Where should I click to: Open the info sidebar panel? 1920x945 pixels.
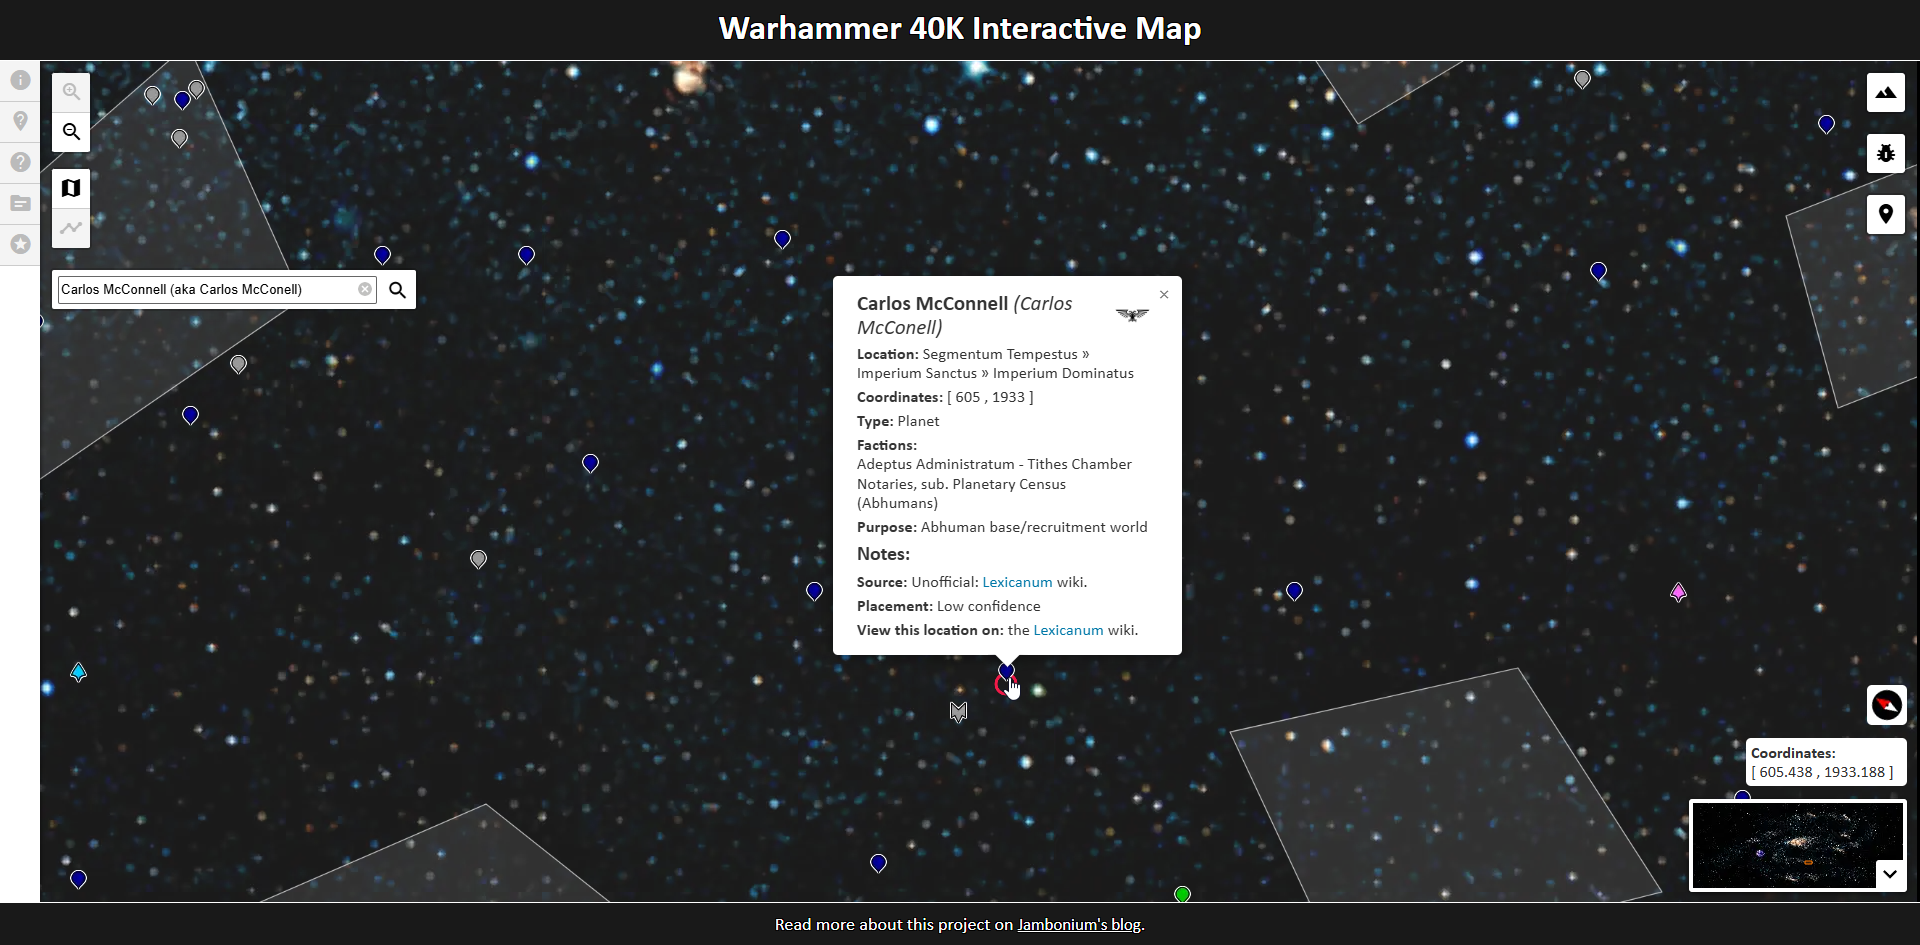point(20,80)
